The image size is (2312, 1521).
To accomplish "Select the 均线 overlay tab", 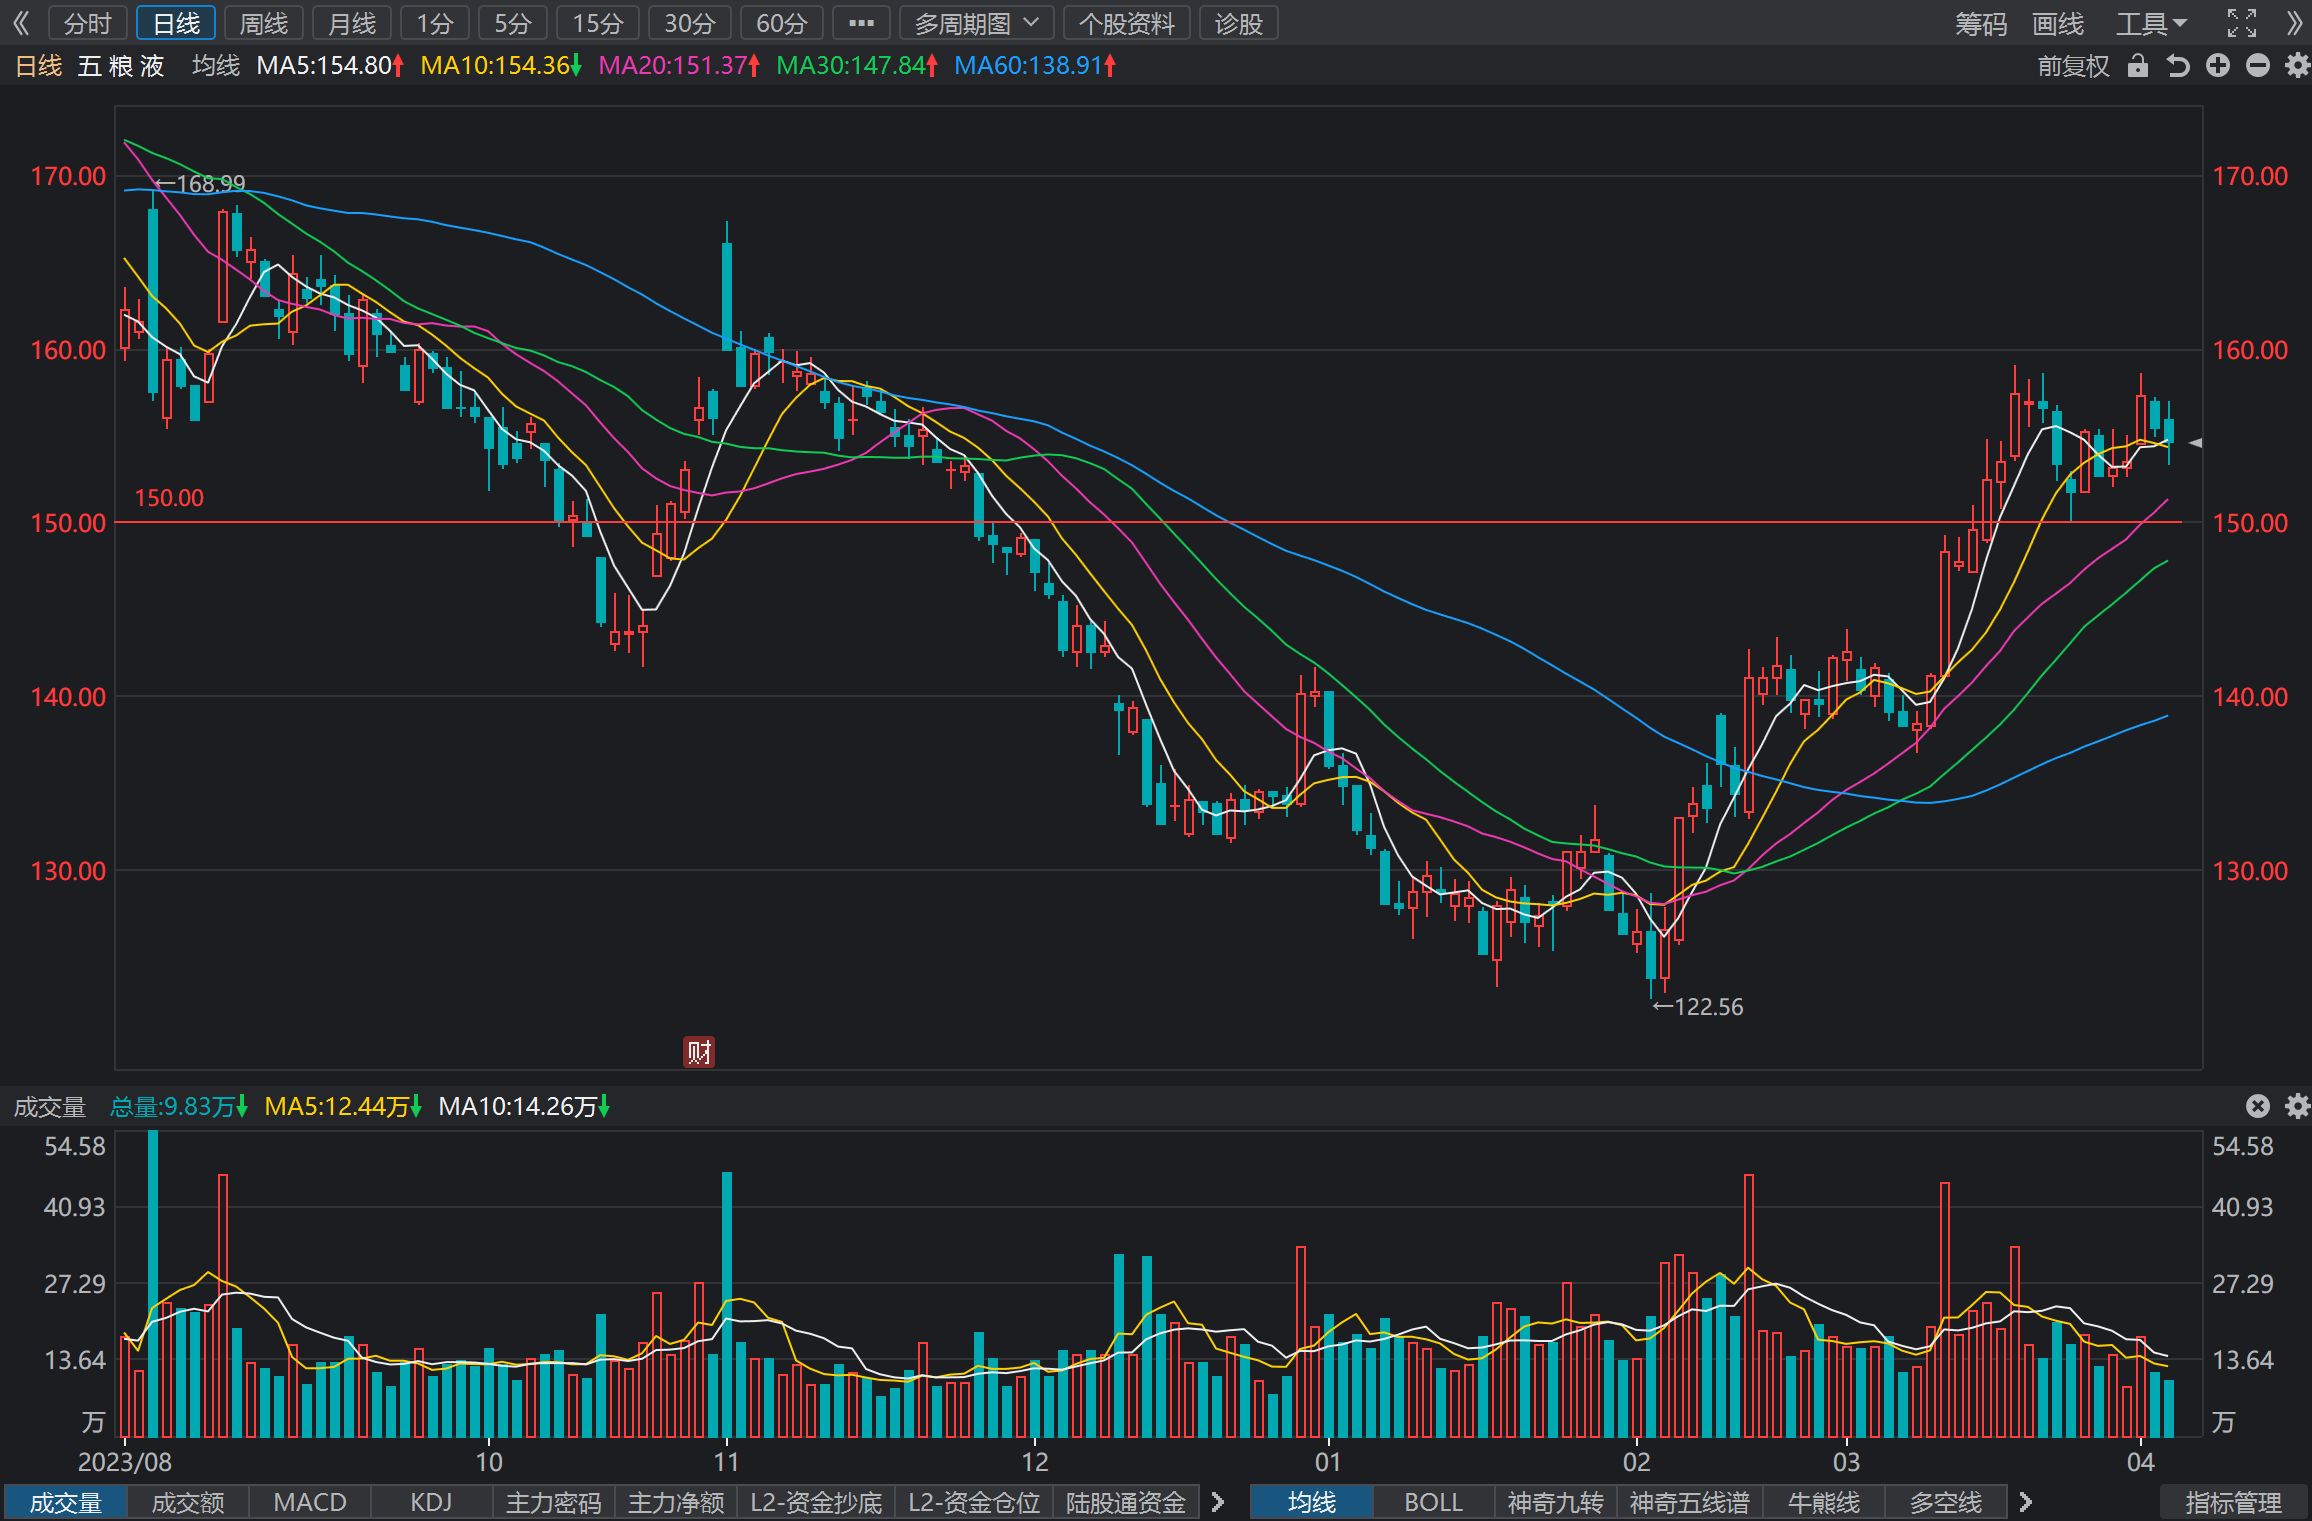I will tap(1311, 1502).
